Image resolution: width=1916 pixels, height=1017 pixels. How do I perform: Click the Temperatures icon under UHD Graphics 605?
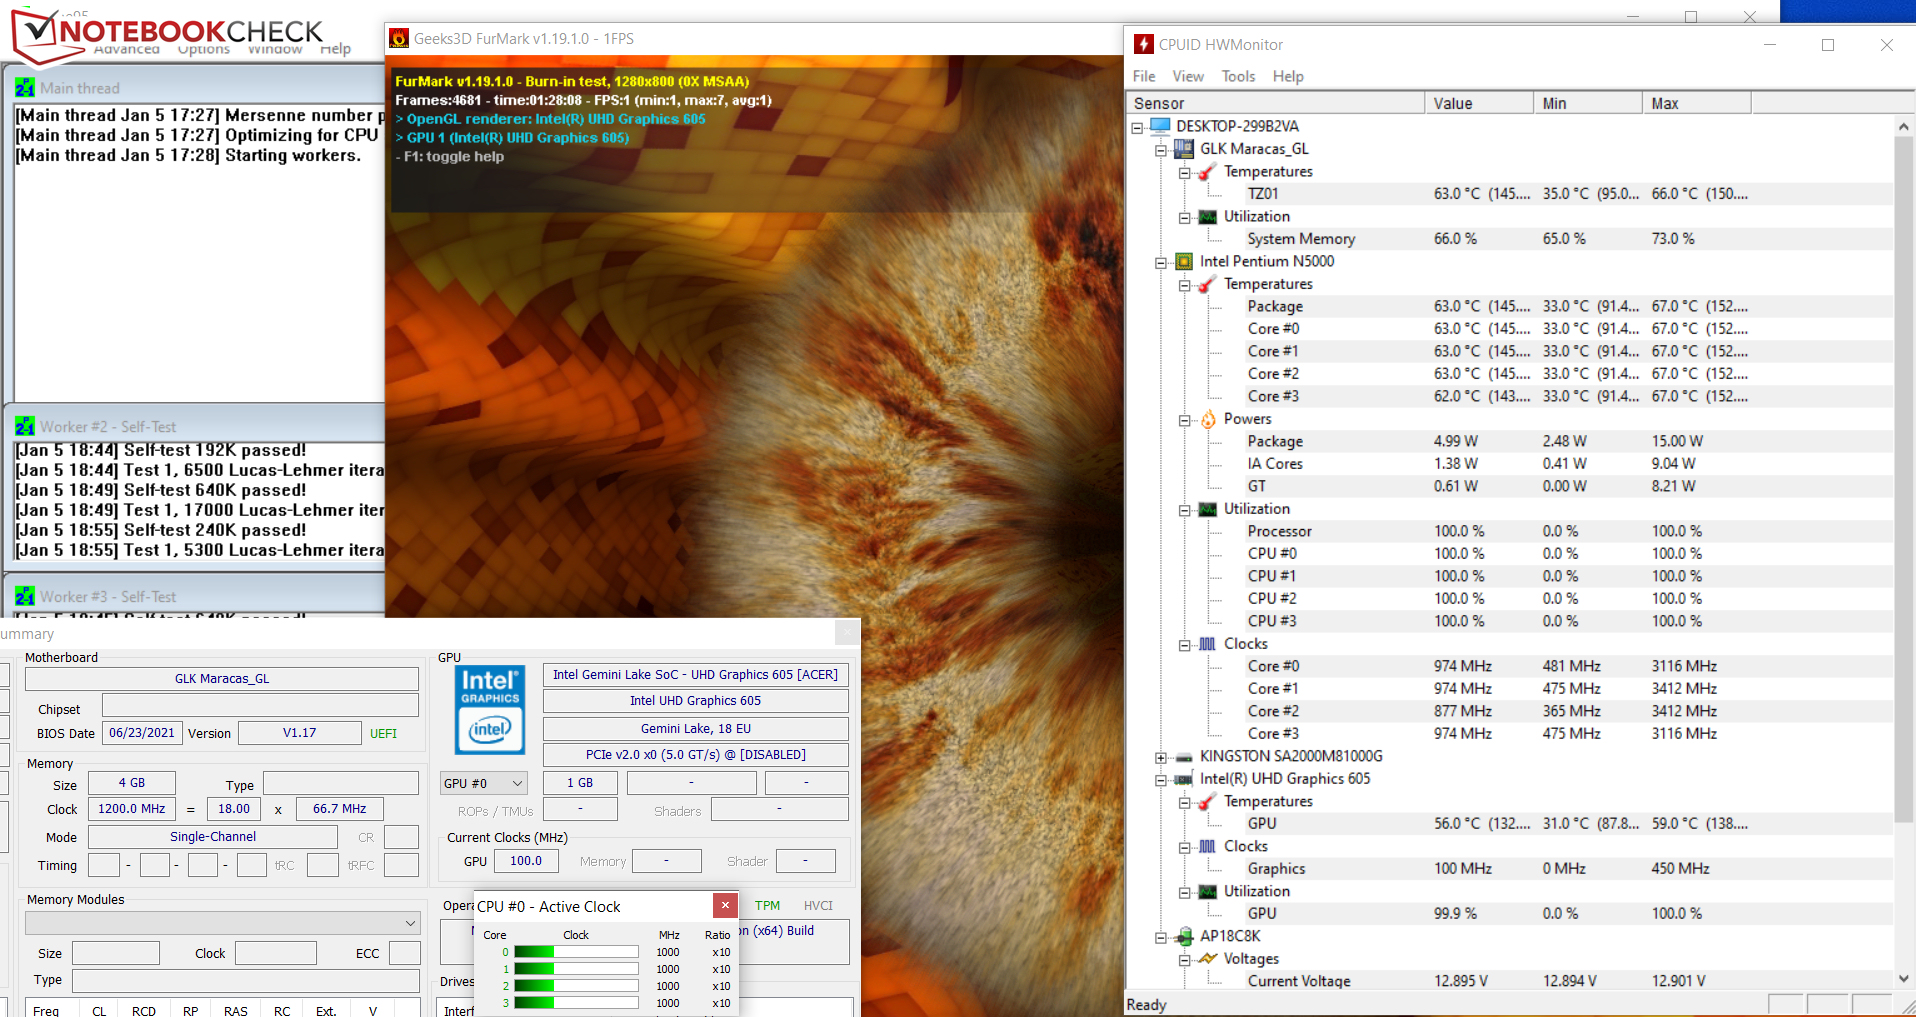point(1208,802)
